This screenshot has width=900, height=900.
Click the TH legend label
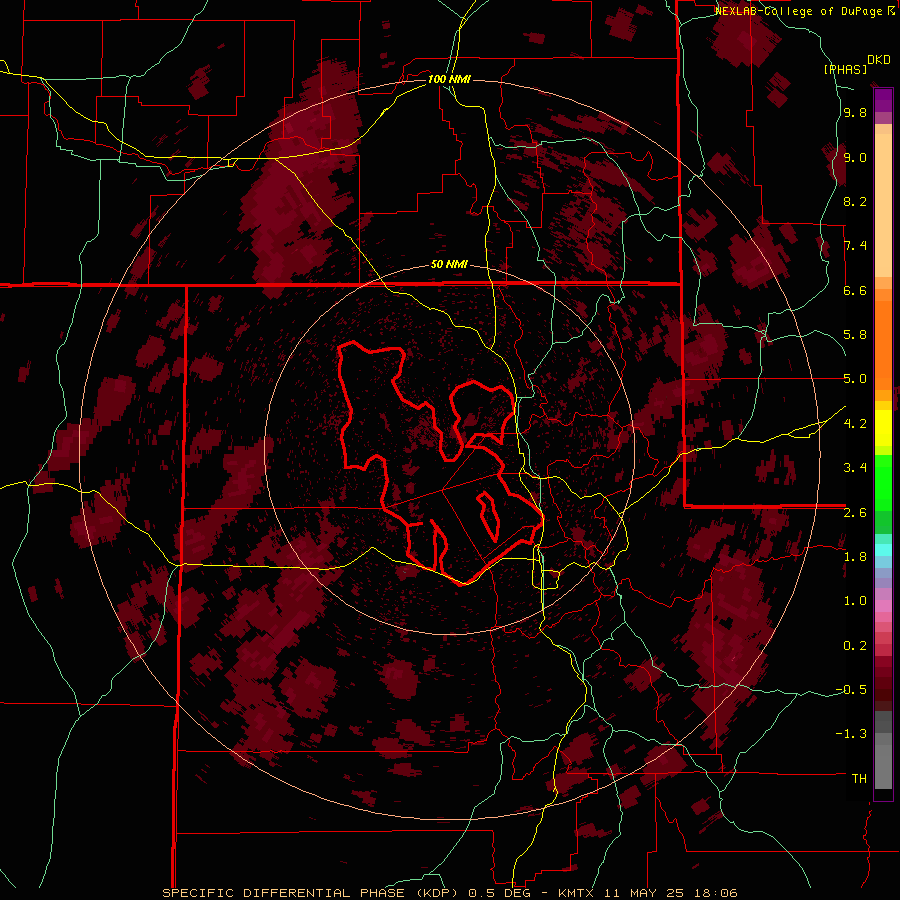tap(859, 779)
